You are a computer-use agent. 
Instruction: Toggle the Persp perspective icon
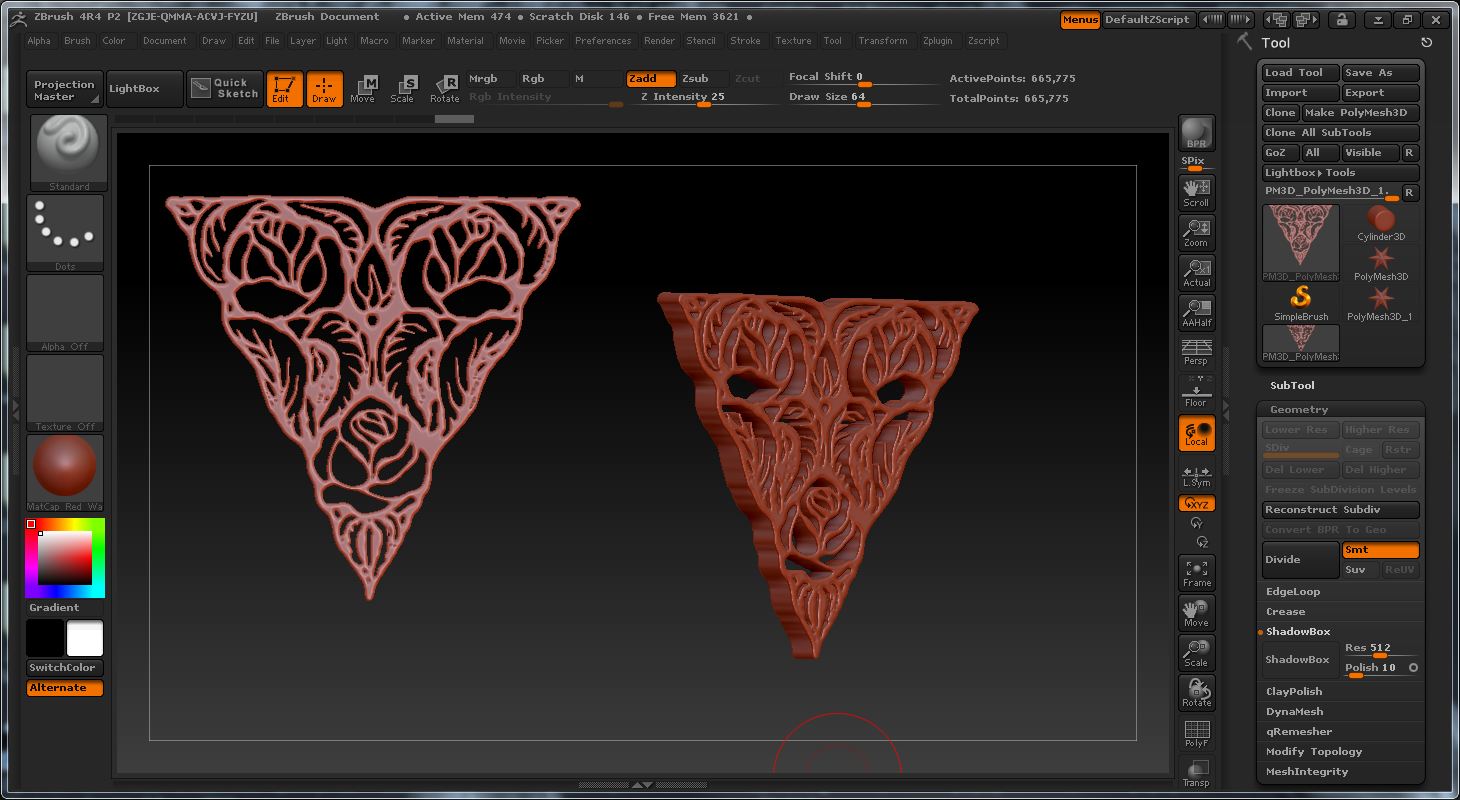pyautogui.click(x=1196, y=352)
